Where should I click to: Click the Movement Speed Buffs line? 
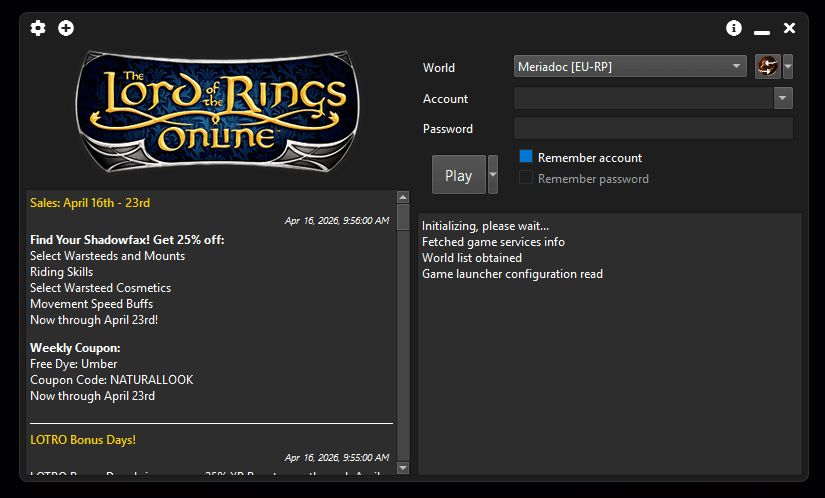[92, 304]
